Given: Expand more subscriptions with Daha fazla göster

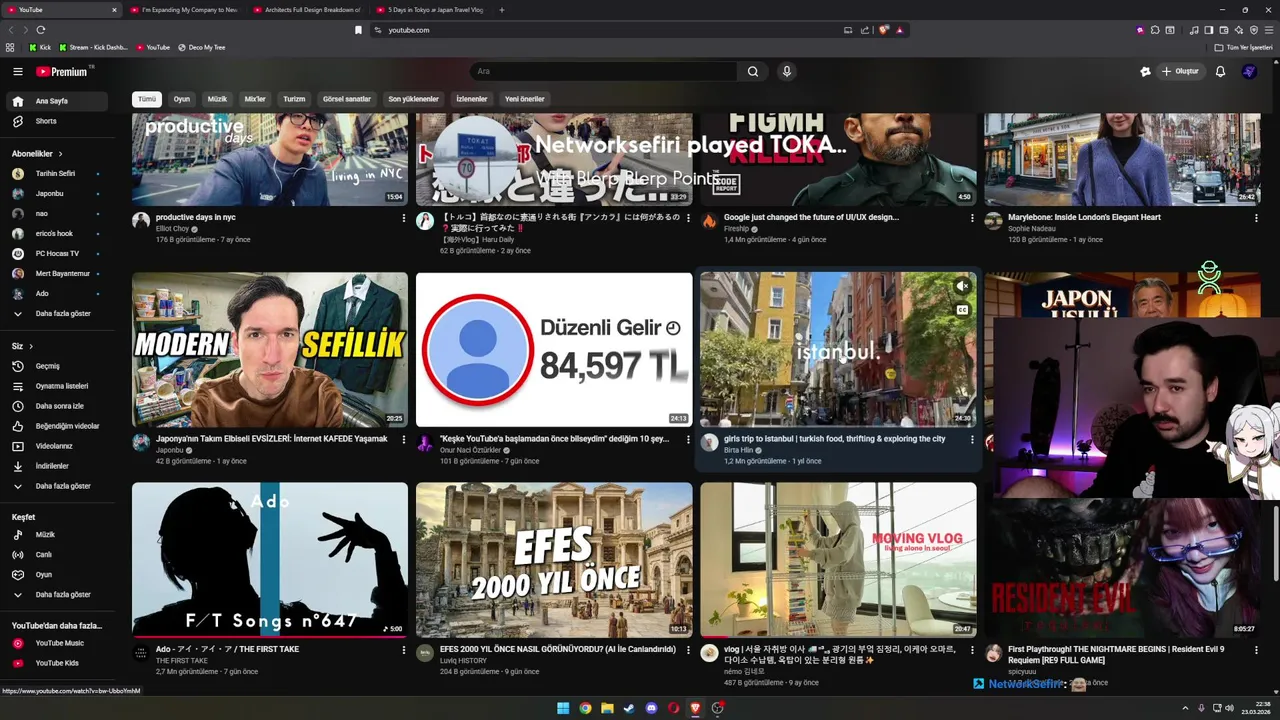Looking at the screenshot, I should tap(58, 314).
